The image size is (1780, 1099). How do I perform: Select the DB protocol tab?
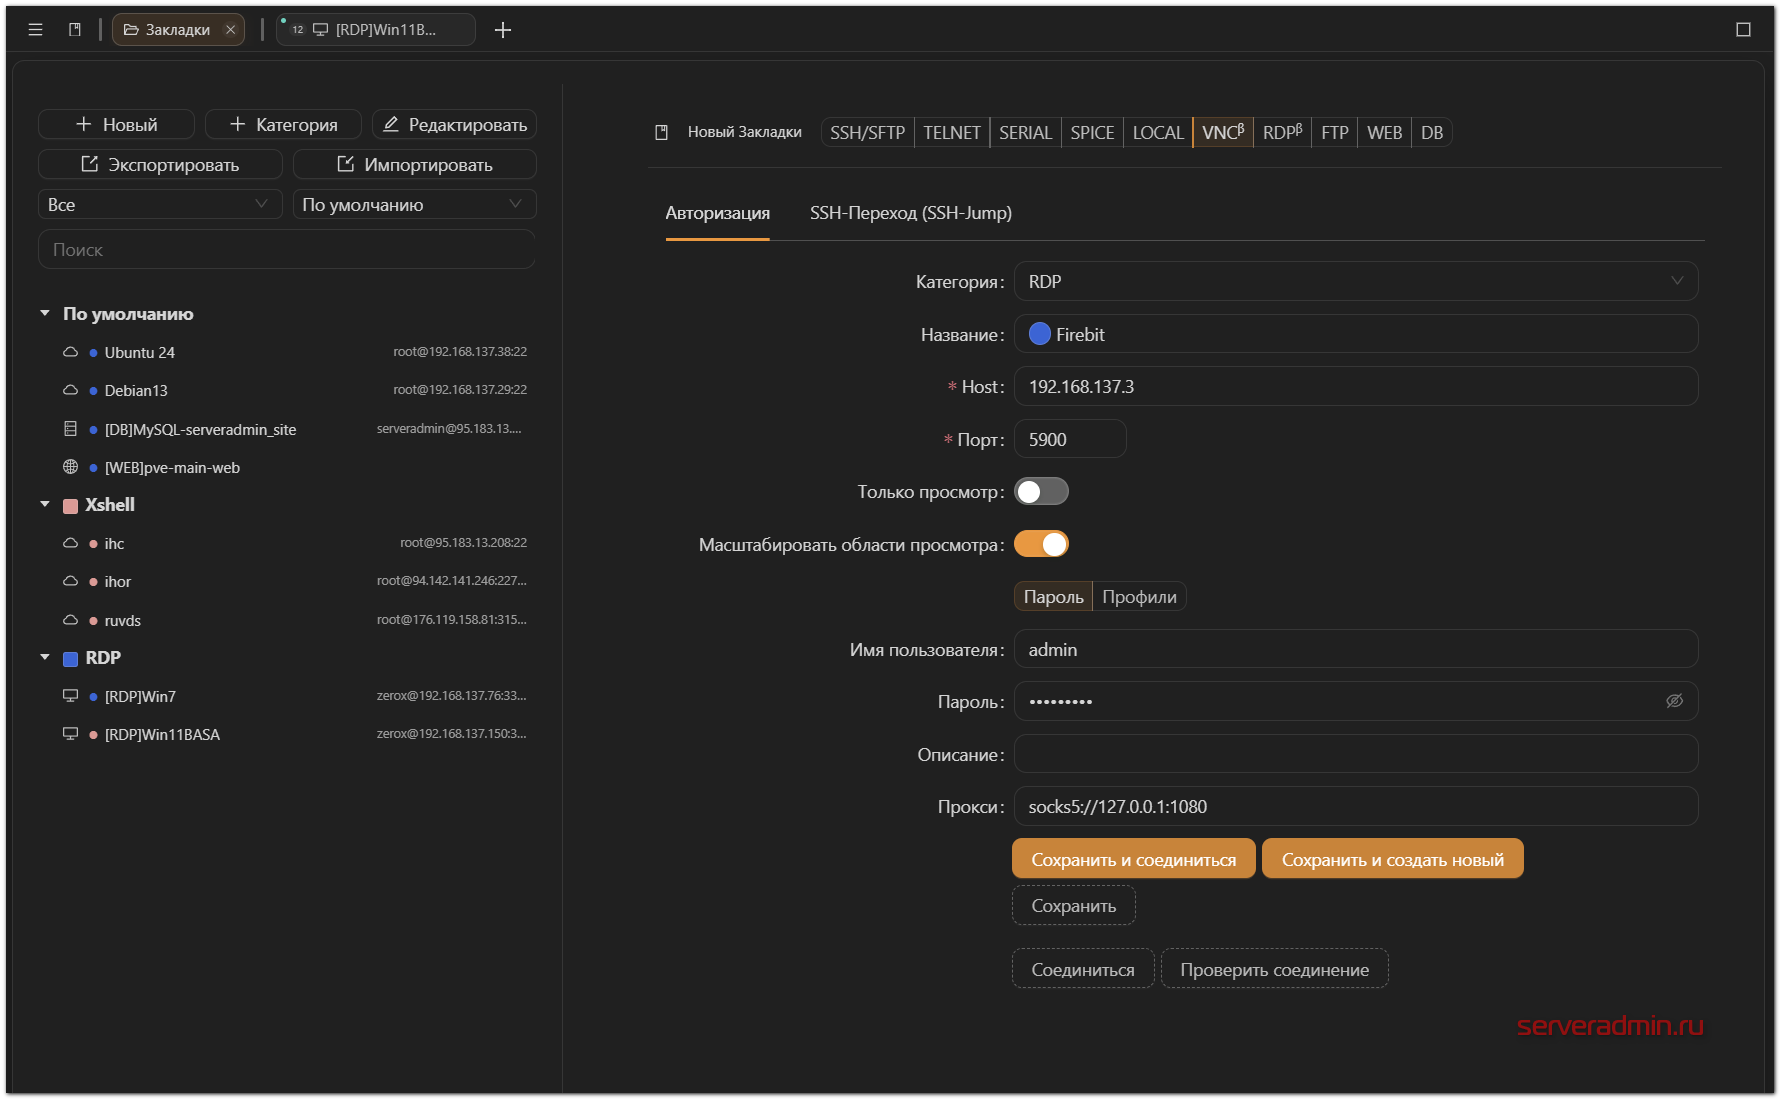[1432, 133]
